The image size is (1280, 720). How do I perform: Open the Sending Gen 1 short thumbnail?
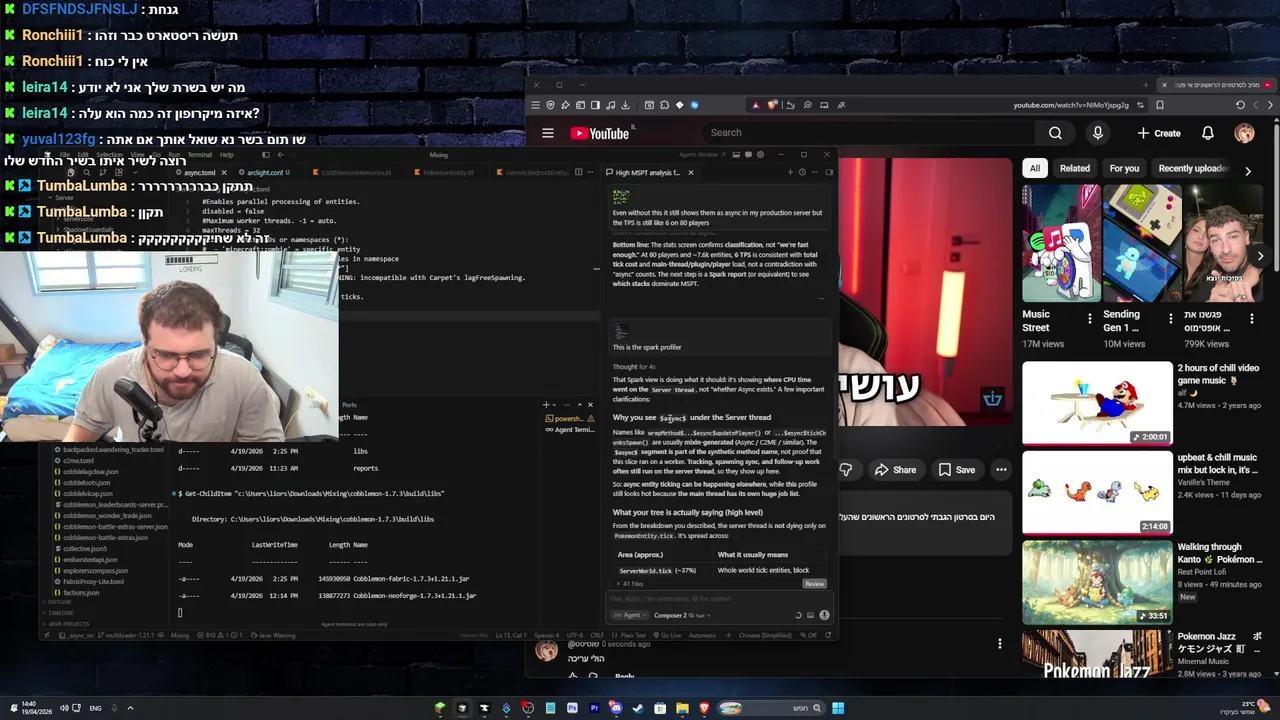(1142, 243)
